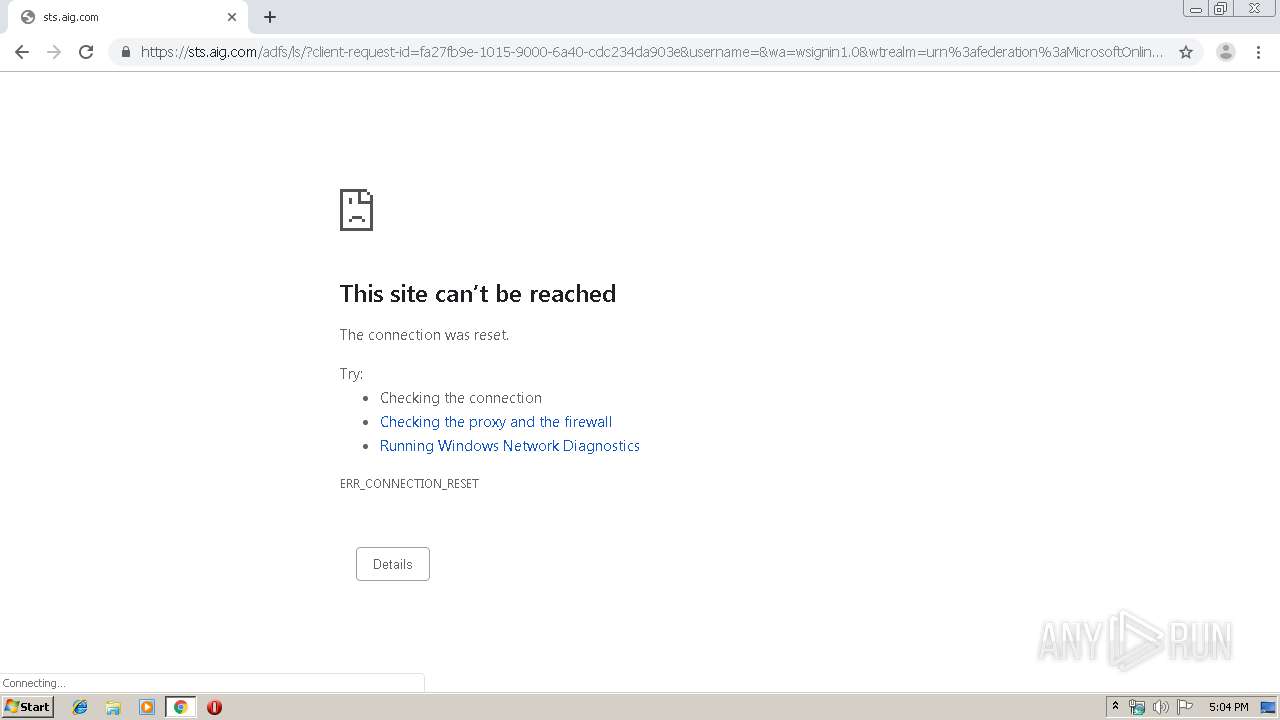1280x720 pixels.
Task: Click the volume speaker tray icon
Action: 1161,707
